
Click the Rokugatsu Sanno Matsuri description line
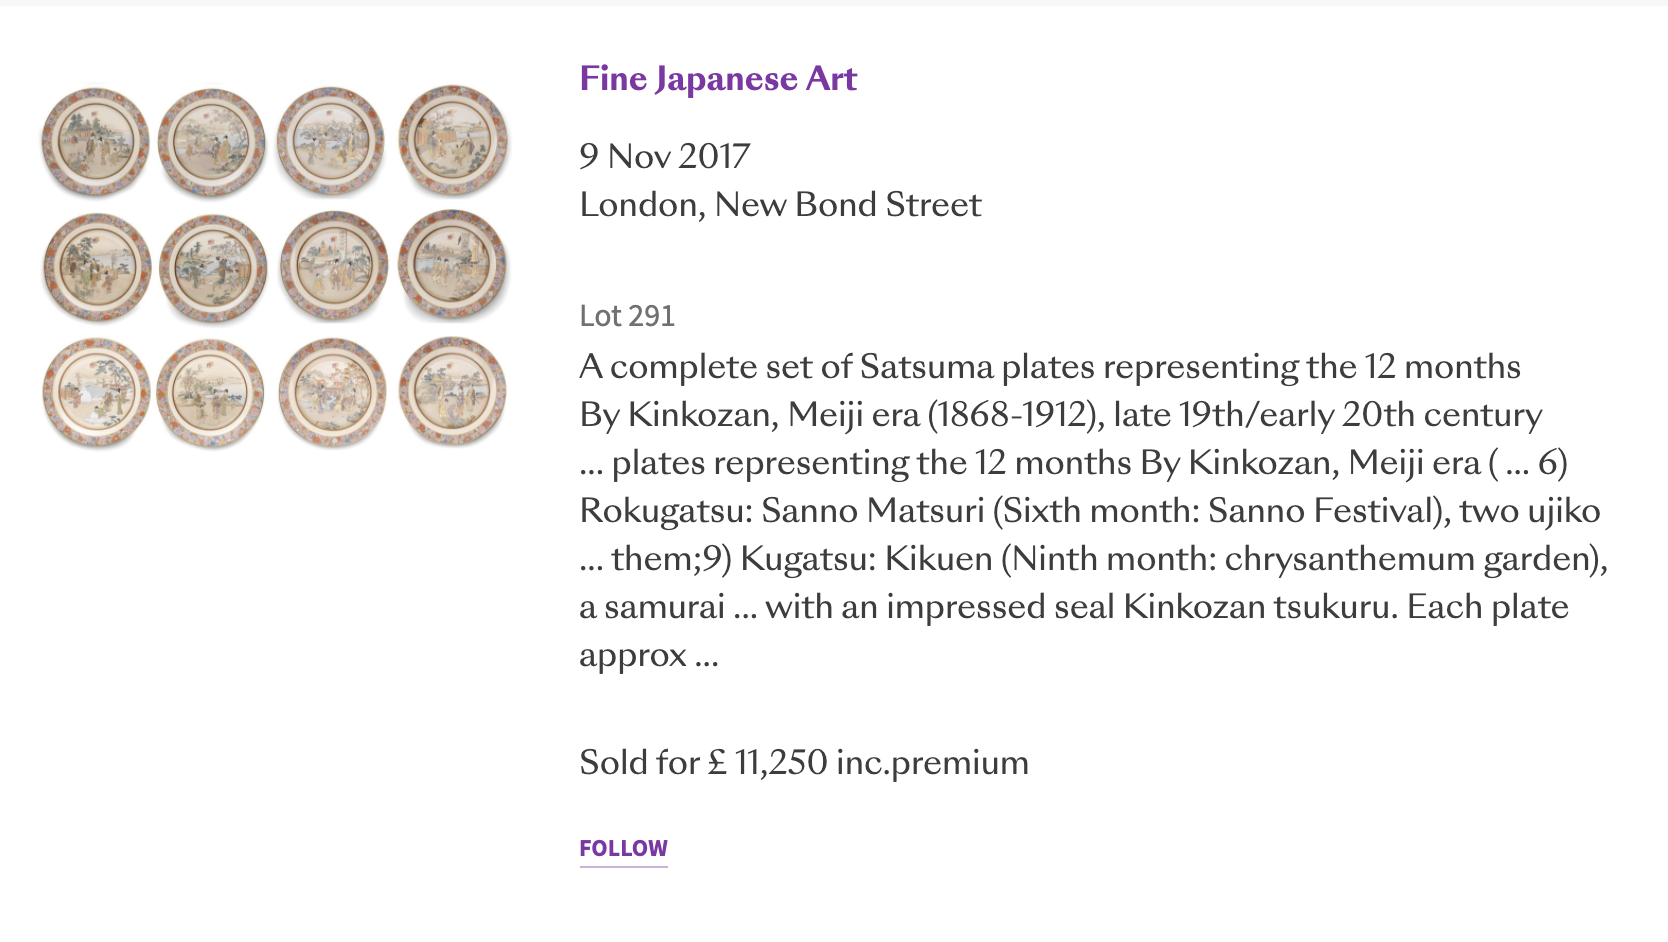pyautogui.click(x=1089, y=511)
